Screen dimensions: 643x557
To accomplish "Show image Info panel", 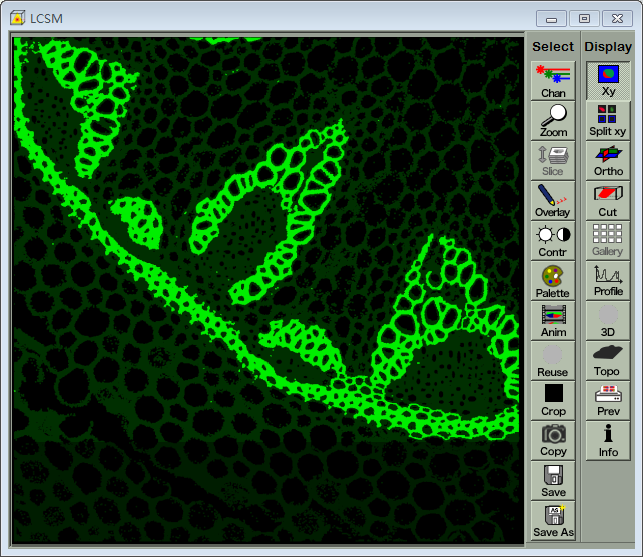I will (608, 441).
